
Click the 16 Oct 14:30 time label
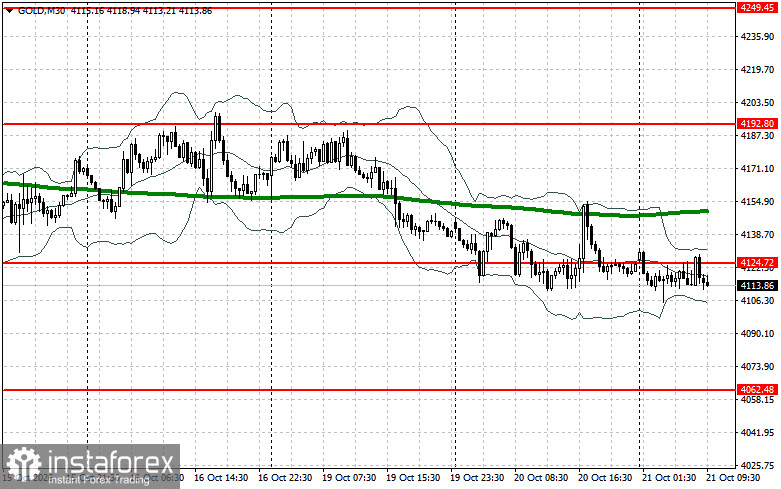(x=221, y=478)
